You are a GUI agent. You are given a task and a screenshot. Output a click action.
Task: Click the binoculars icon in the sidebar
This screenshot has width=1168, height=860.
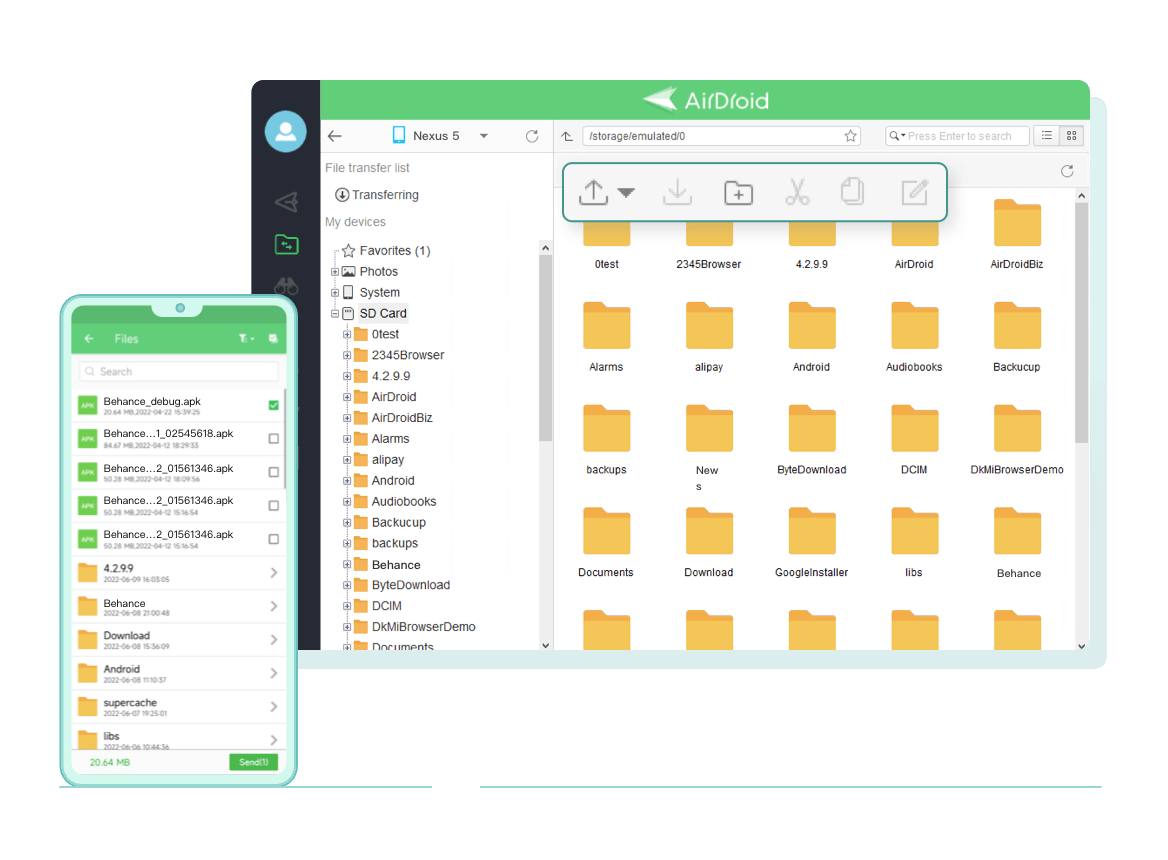pyautogui.click(x=286, y=287)
